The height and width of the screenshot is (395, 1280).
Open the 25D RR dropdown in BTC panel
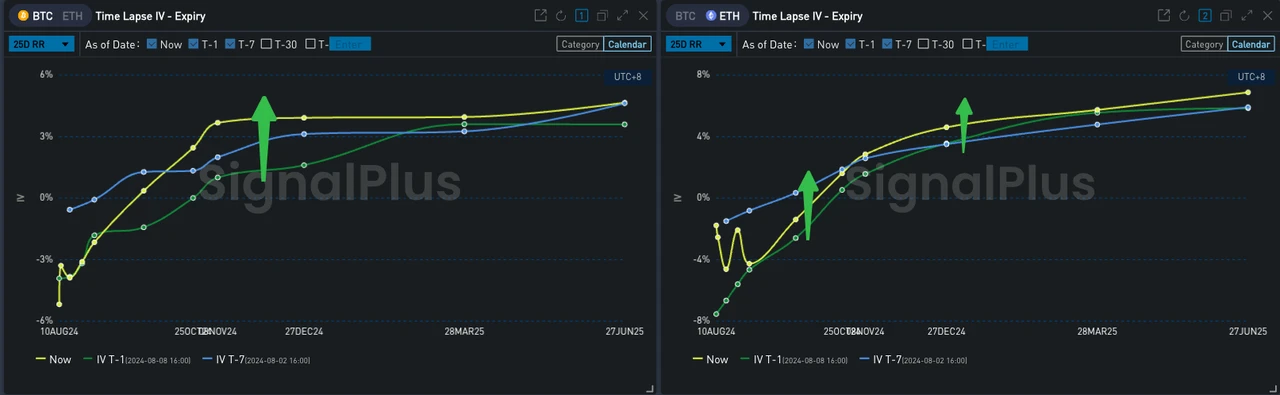click(41, 44)
